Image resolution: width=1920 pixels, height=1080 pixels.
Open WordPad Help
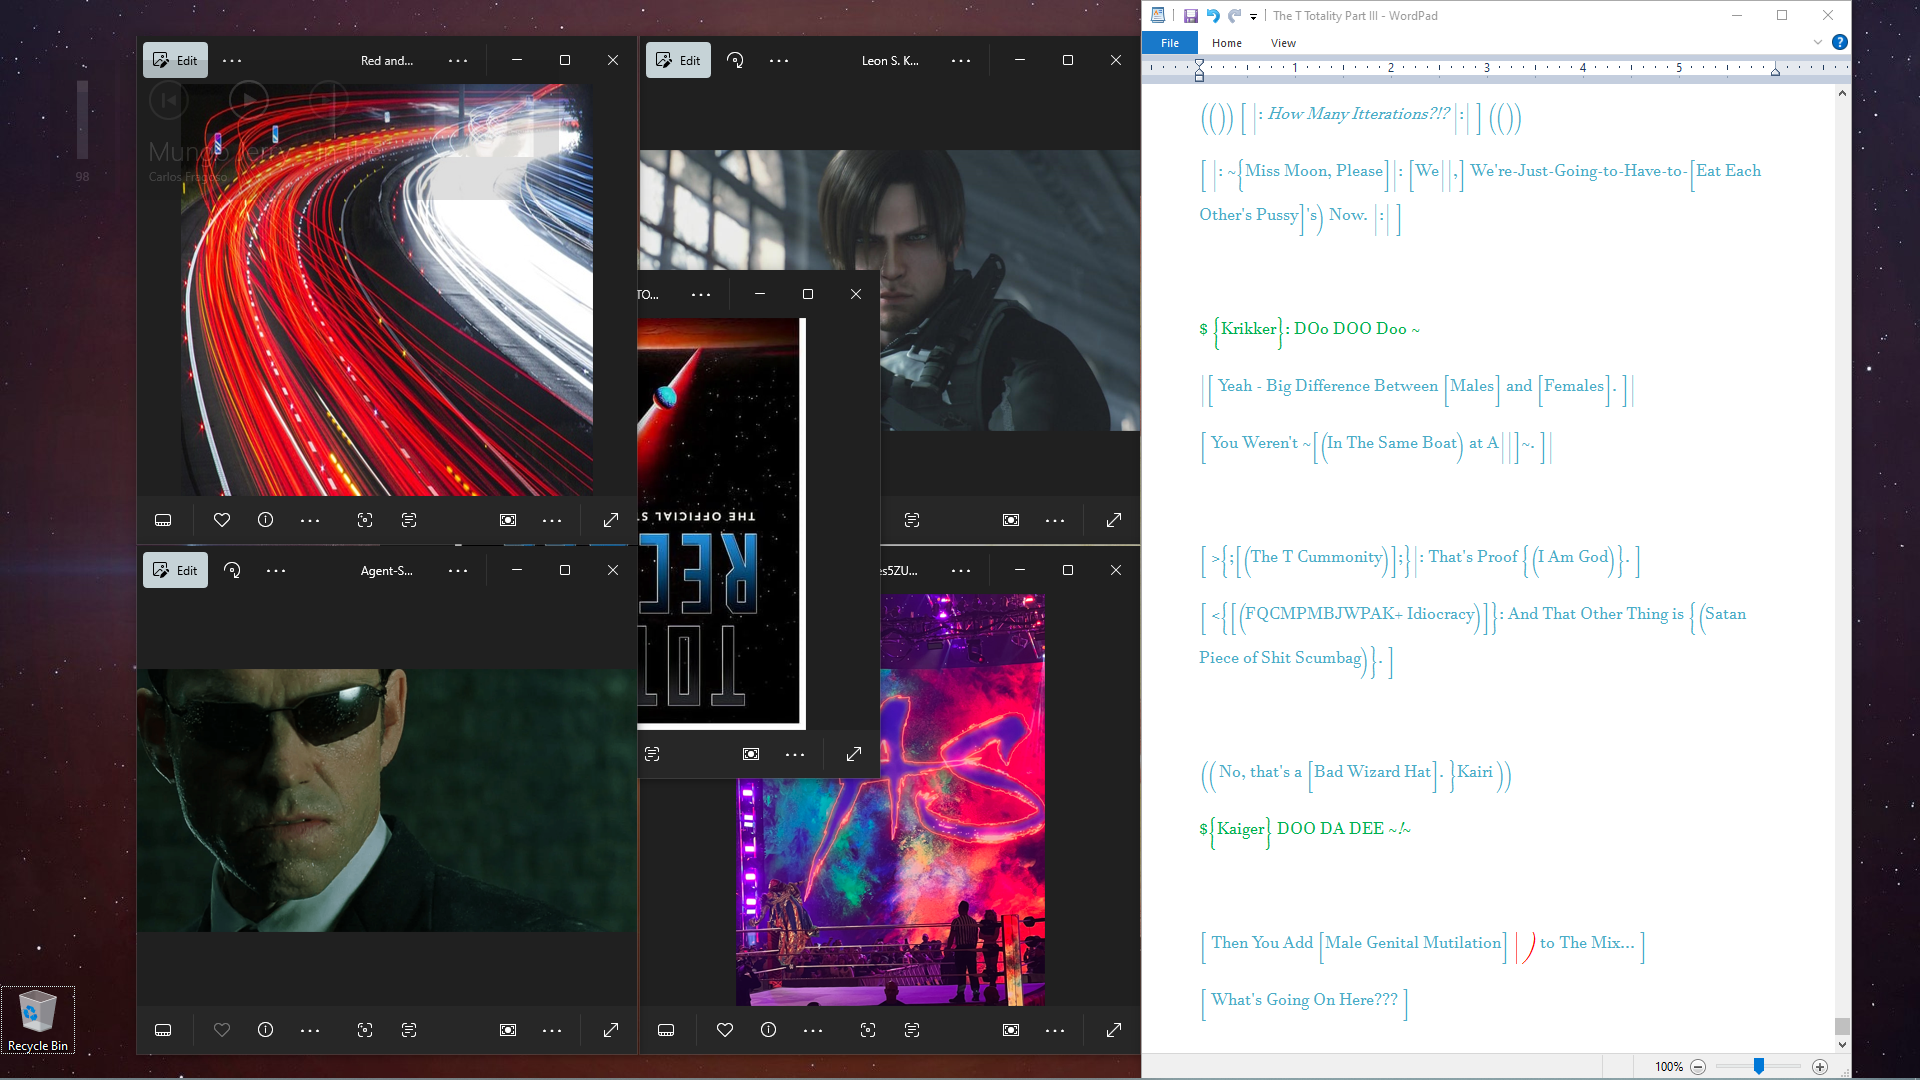coord(1840,42)
